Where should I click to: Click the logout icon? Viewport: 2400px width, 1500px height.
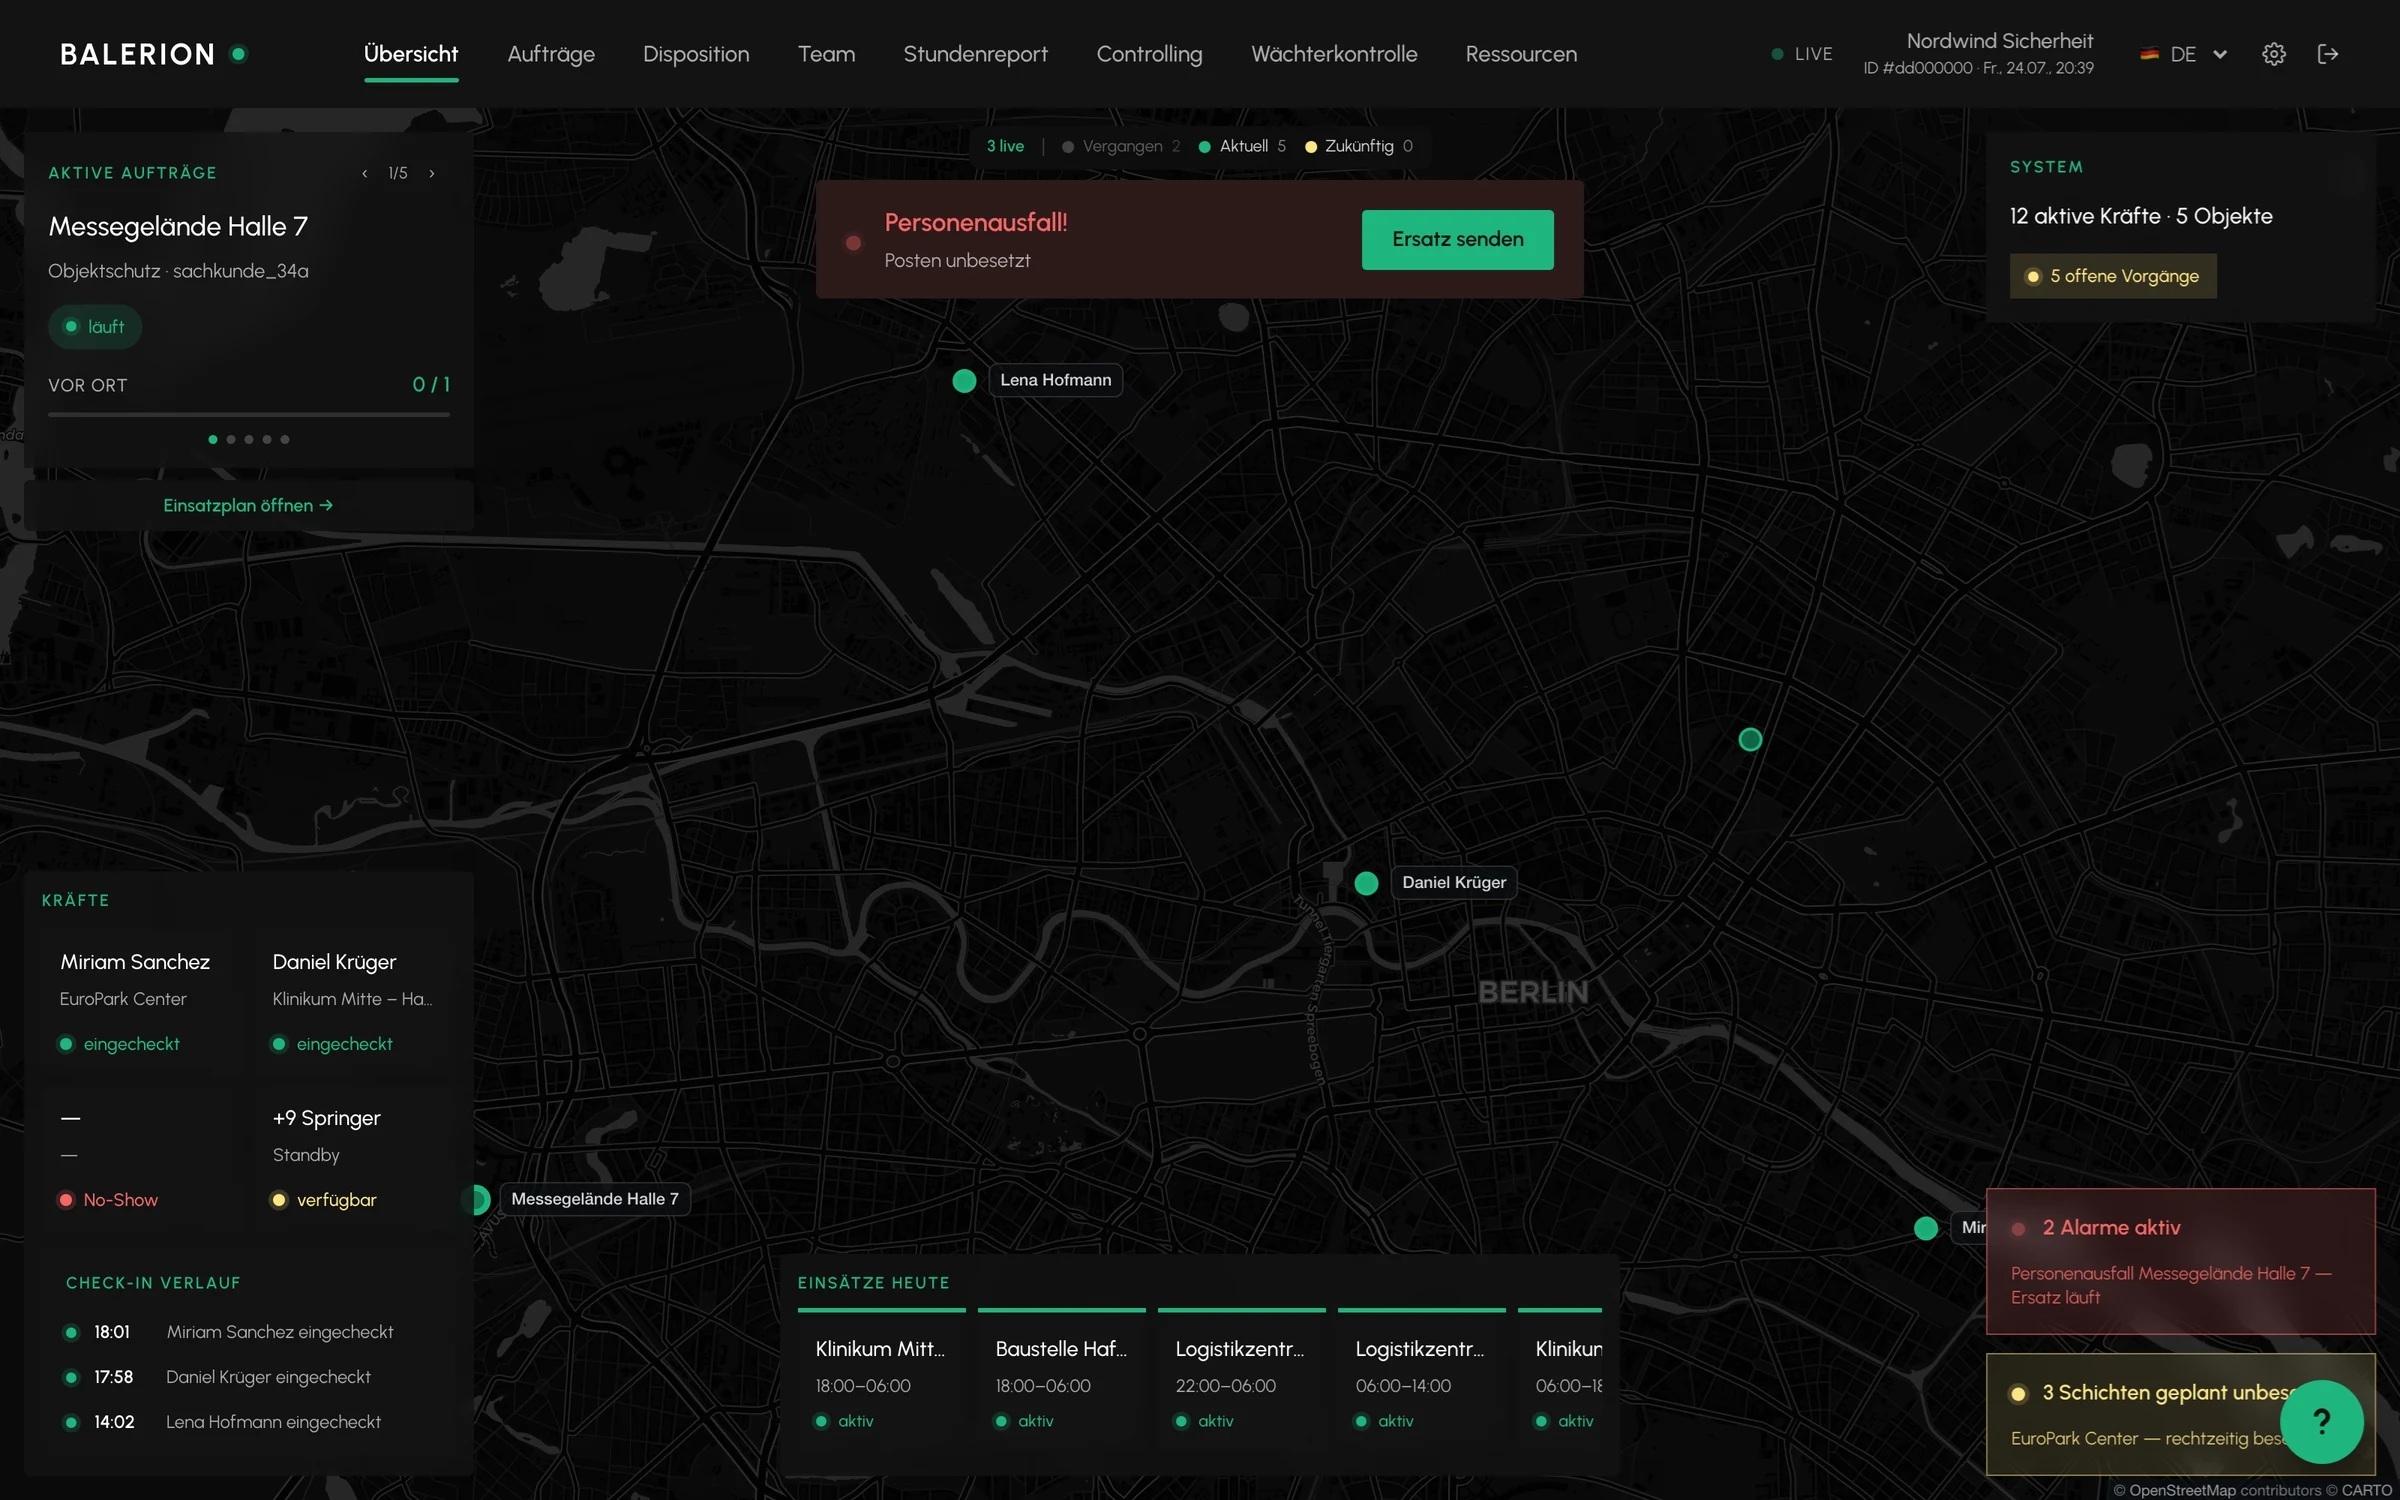2328,54
